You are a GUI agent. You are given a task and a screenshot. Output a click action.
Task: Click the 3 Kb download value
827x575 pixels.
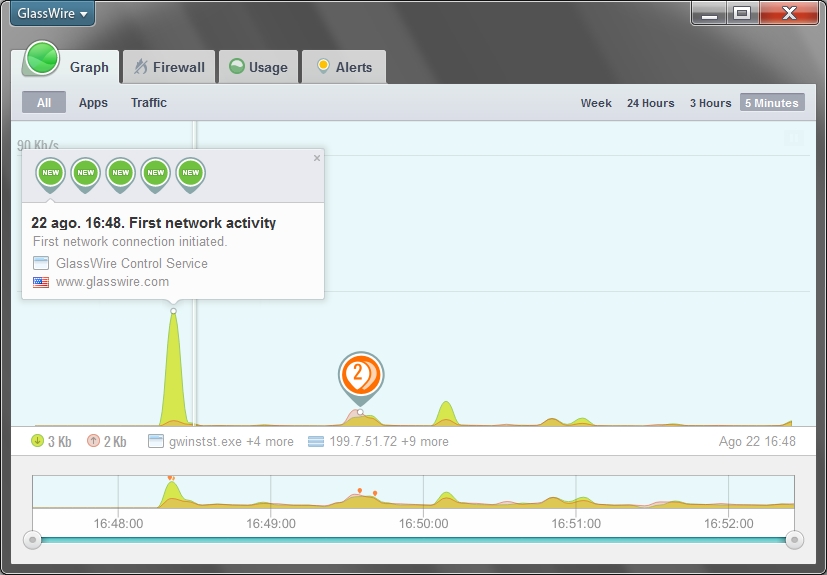point(60,442)
